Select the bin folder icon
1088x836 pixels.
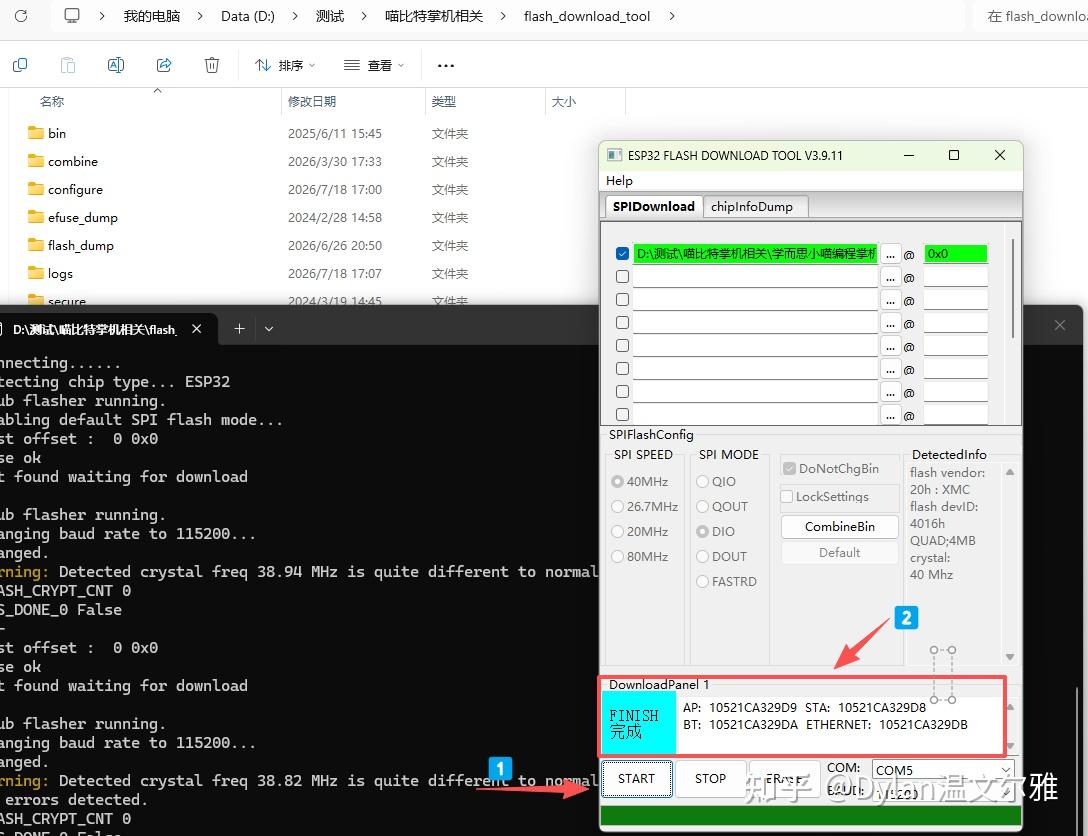pyautogui.click(x=35, y=133)
